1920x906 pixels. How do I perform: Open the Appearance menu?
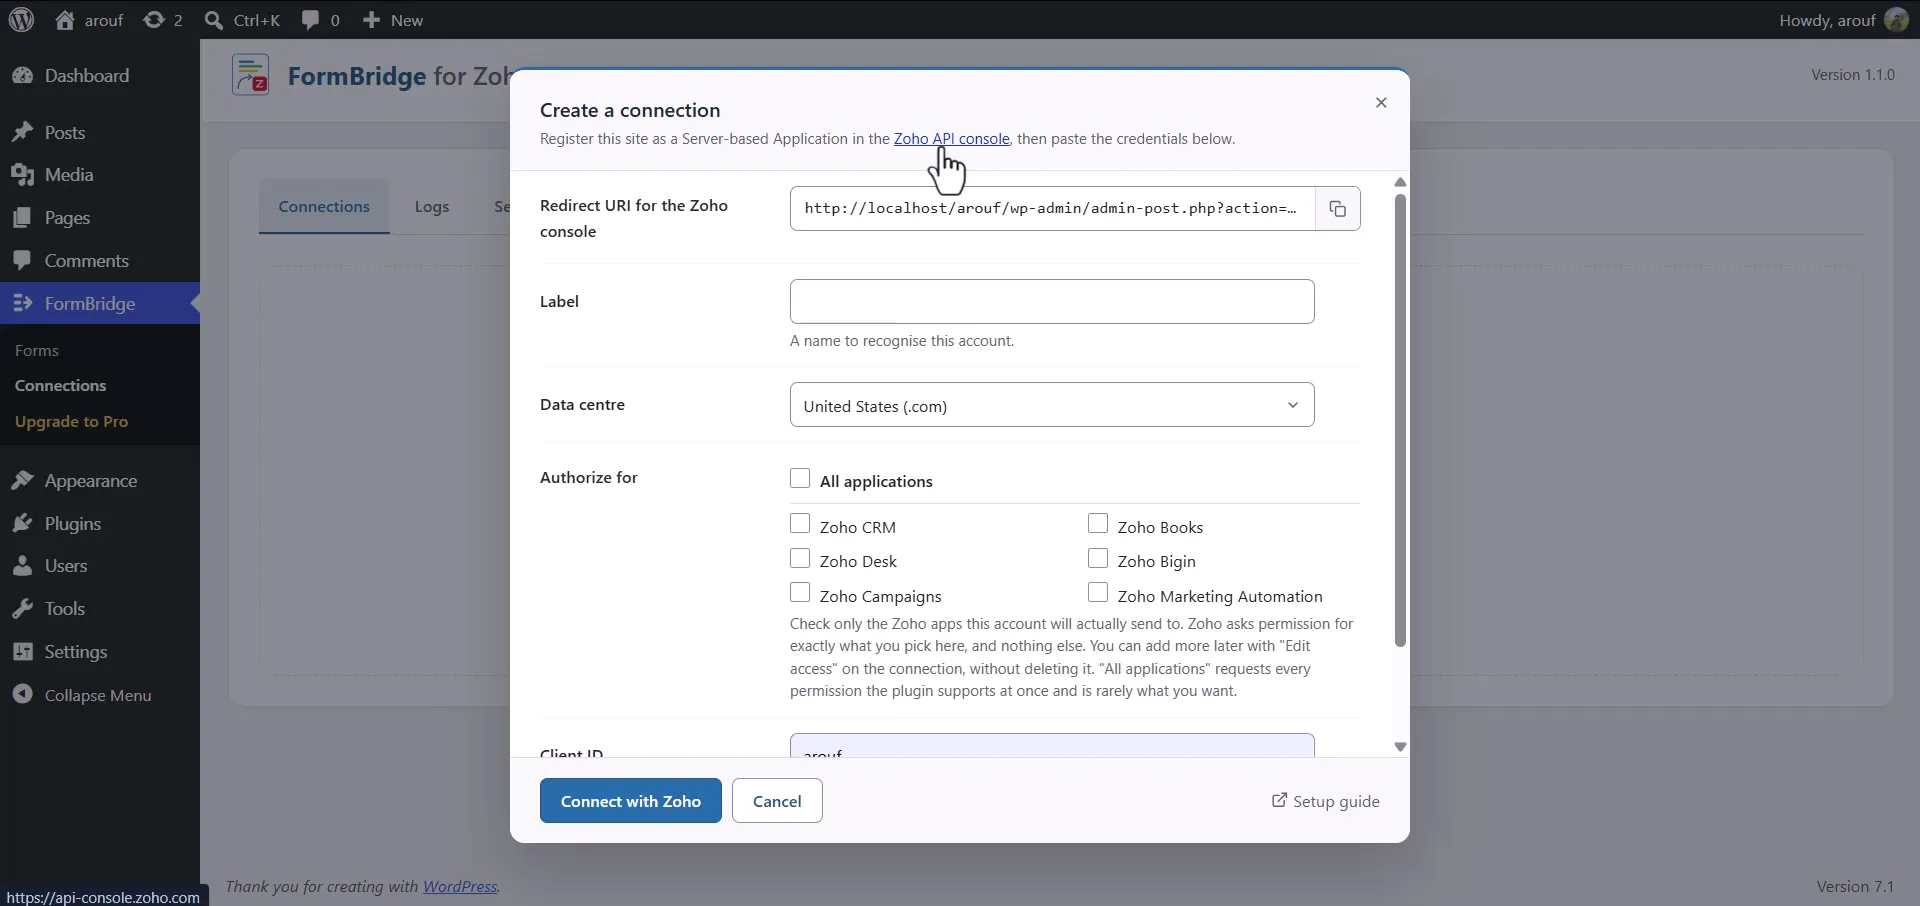(x=100, y=481)
